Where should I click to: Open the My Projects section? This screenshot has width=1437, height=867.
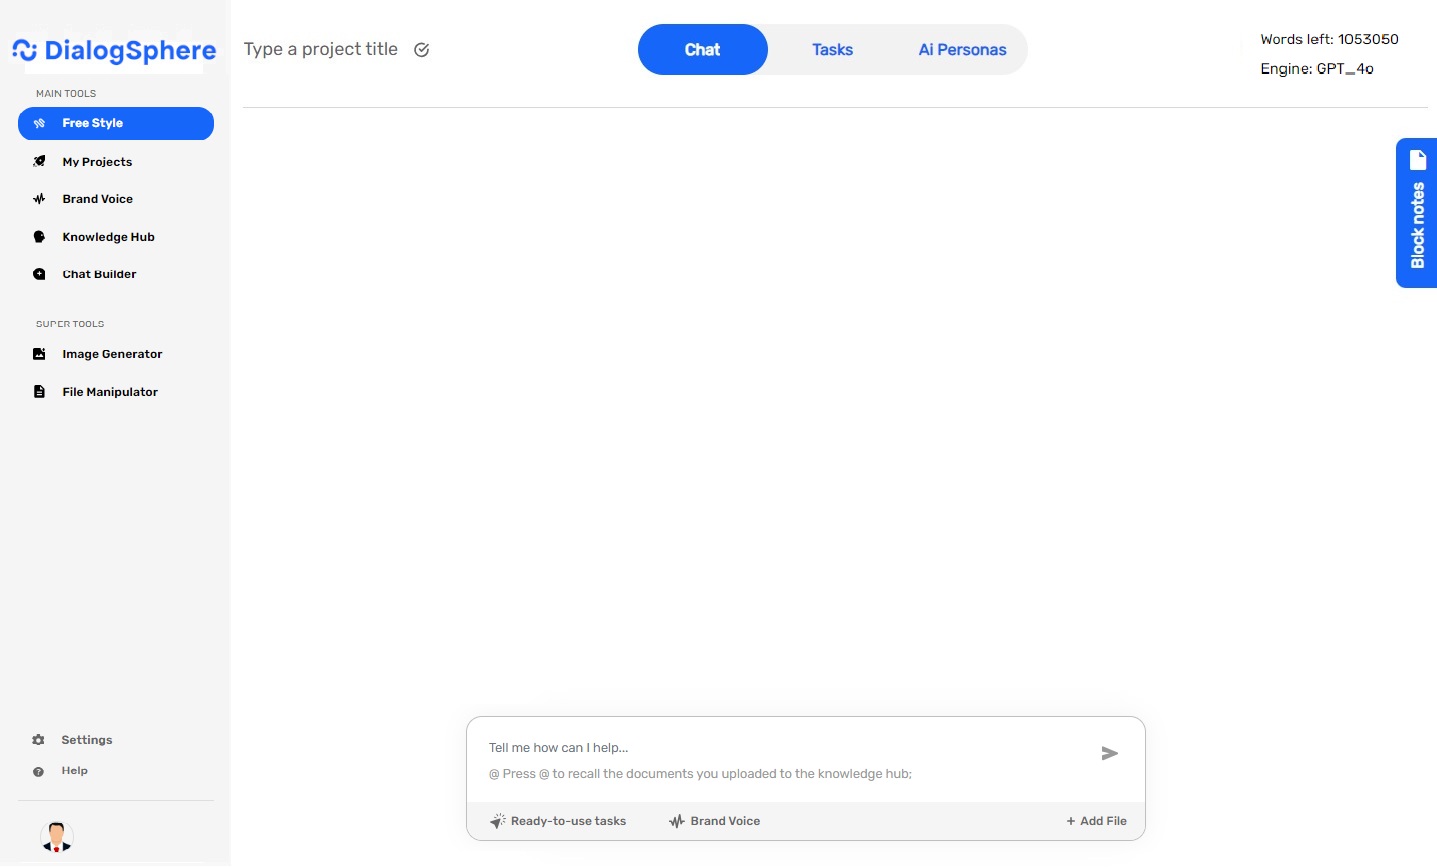pos(97,161)
